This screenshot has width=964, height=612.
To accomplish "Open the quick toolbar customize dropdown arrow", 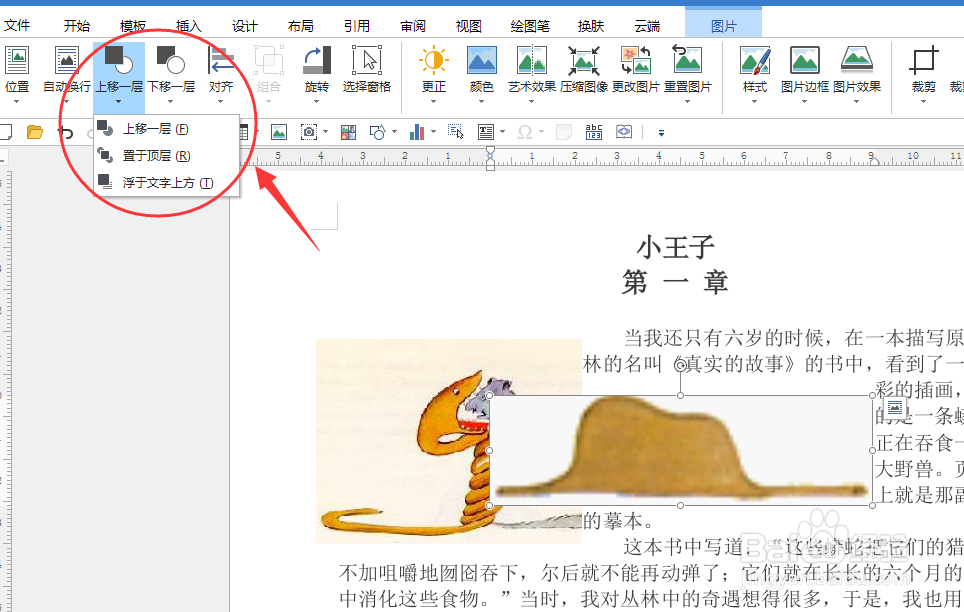I will tap(662, 133).
